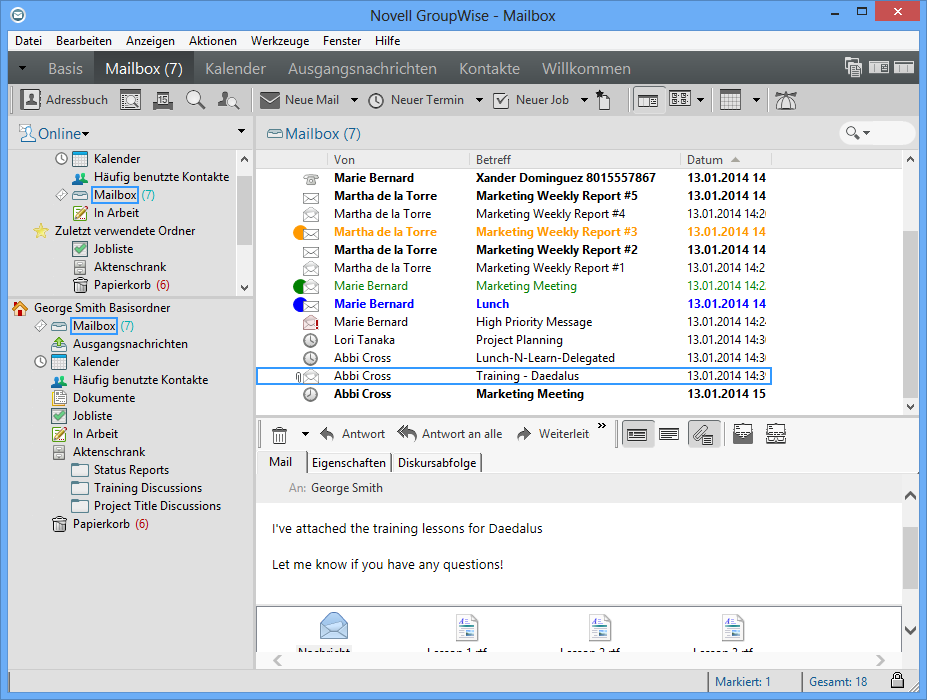Open the Status Reports folder

[131, 470]
